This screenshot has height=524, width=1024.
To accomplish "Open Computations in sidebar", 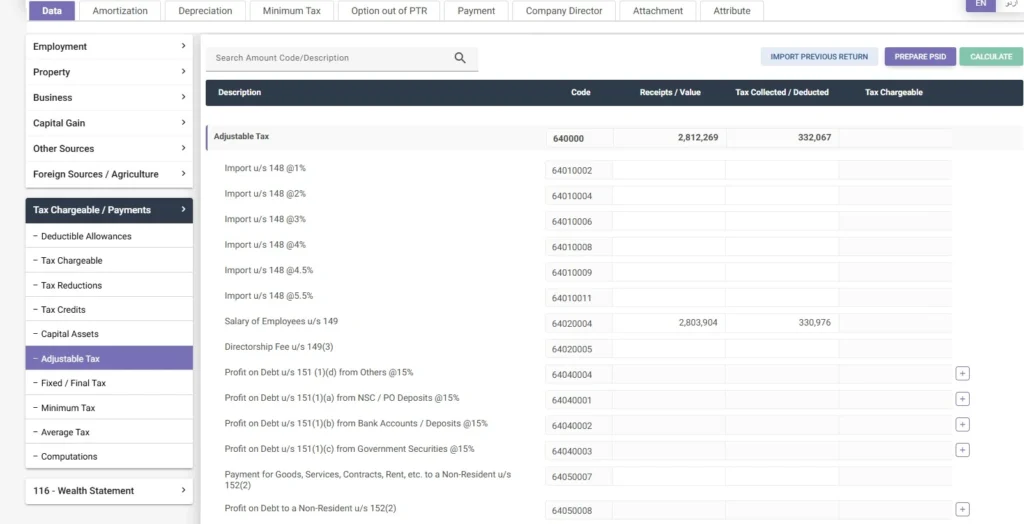I will pos(109,457).
